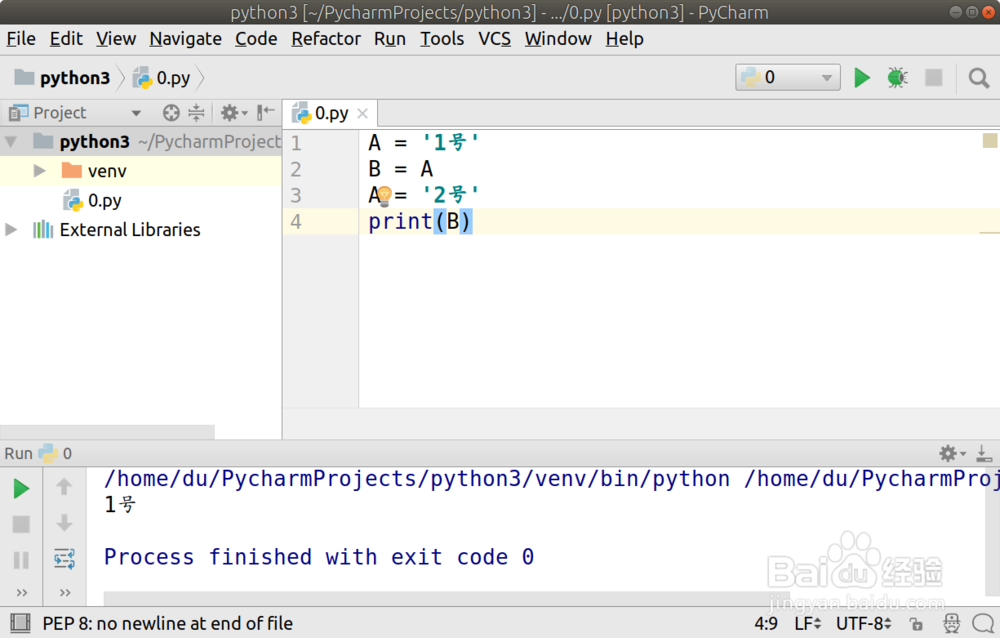Click the Project panel horizontal scrollbar
The image size is (1000, 638).
click(107, 432)
